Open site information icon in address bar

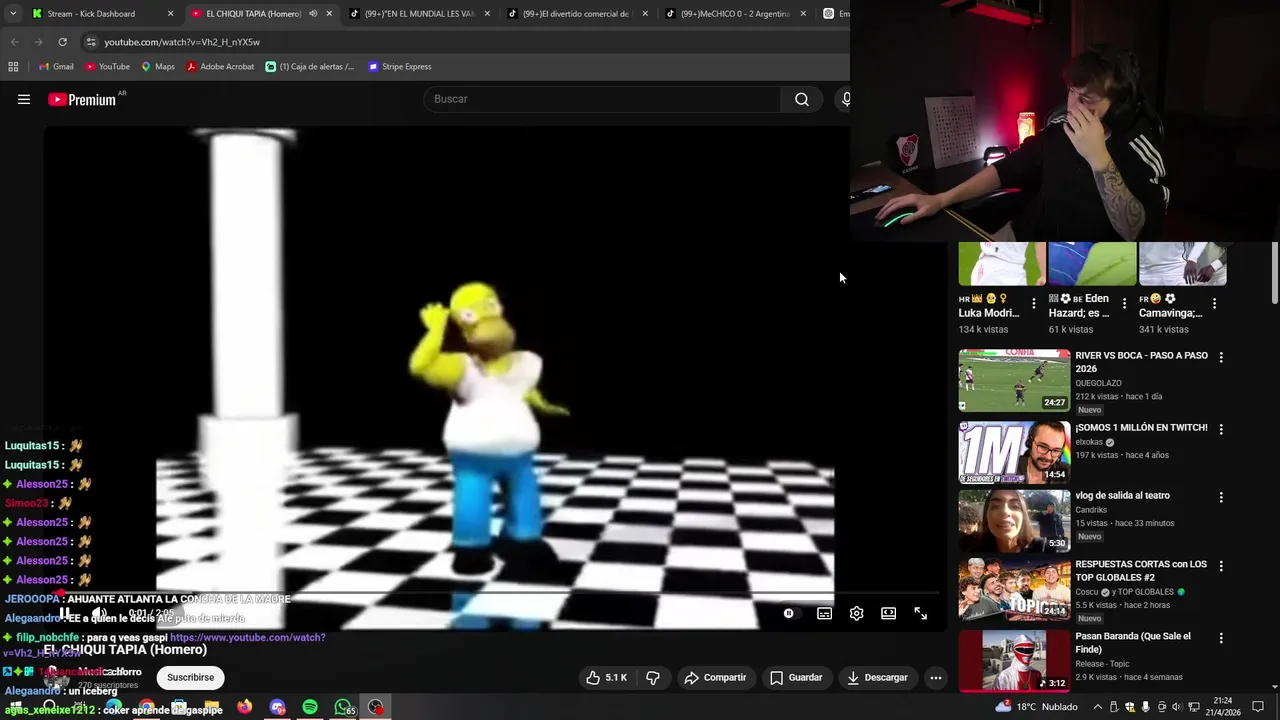coord(91,42)
